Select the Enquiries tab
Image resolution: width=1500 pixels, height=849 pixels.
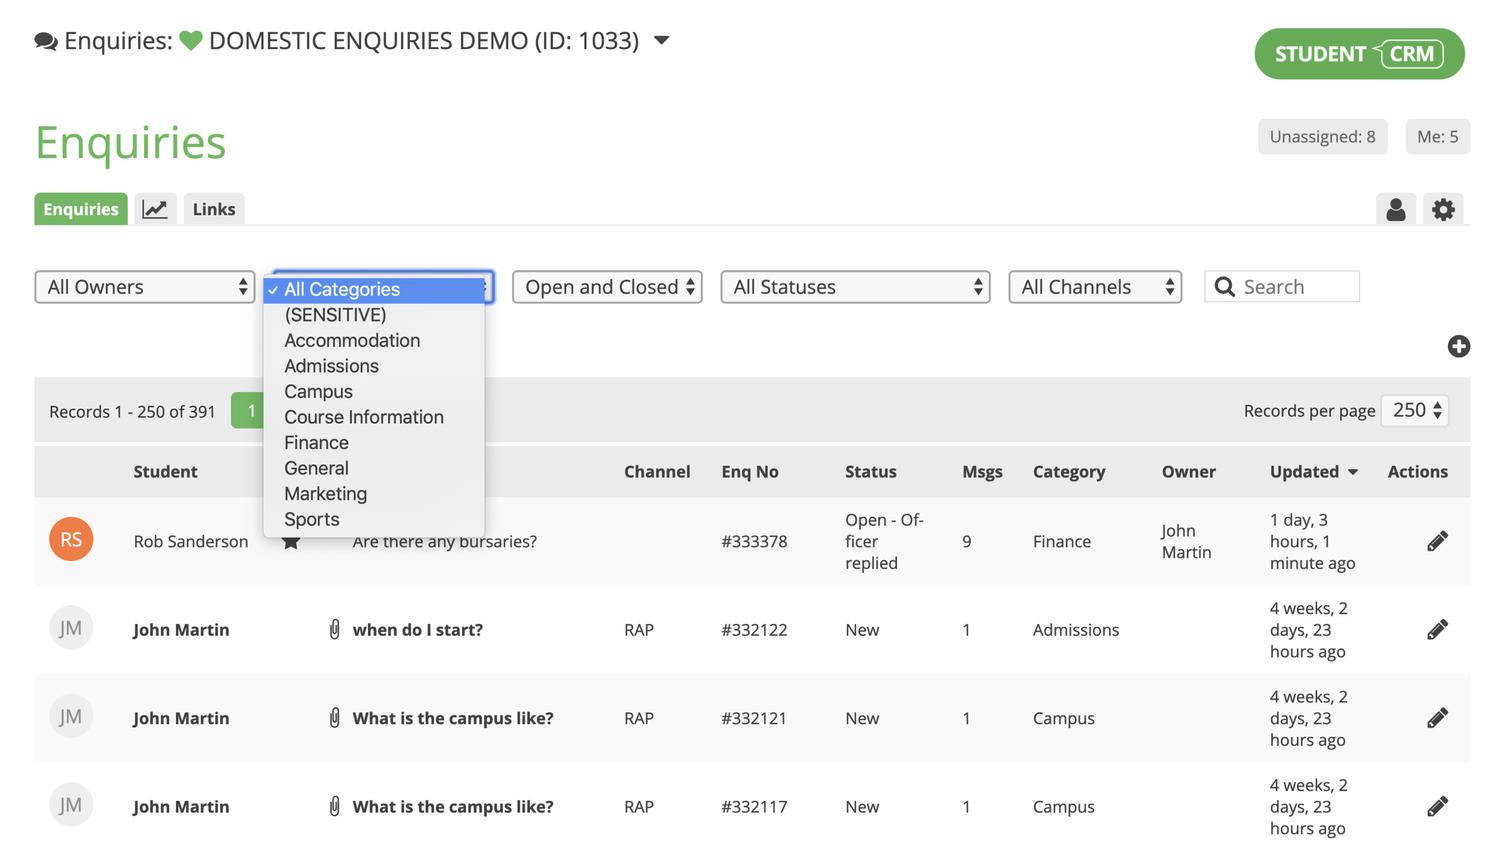click(80, 209)
